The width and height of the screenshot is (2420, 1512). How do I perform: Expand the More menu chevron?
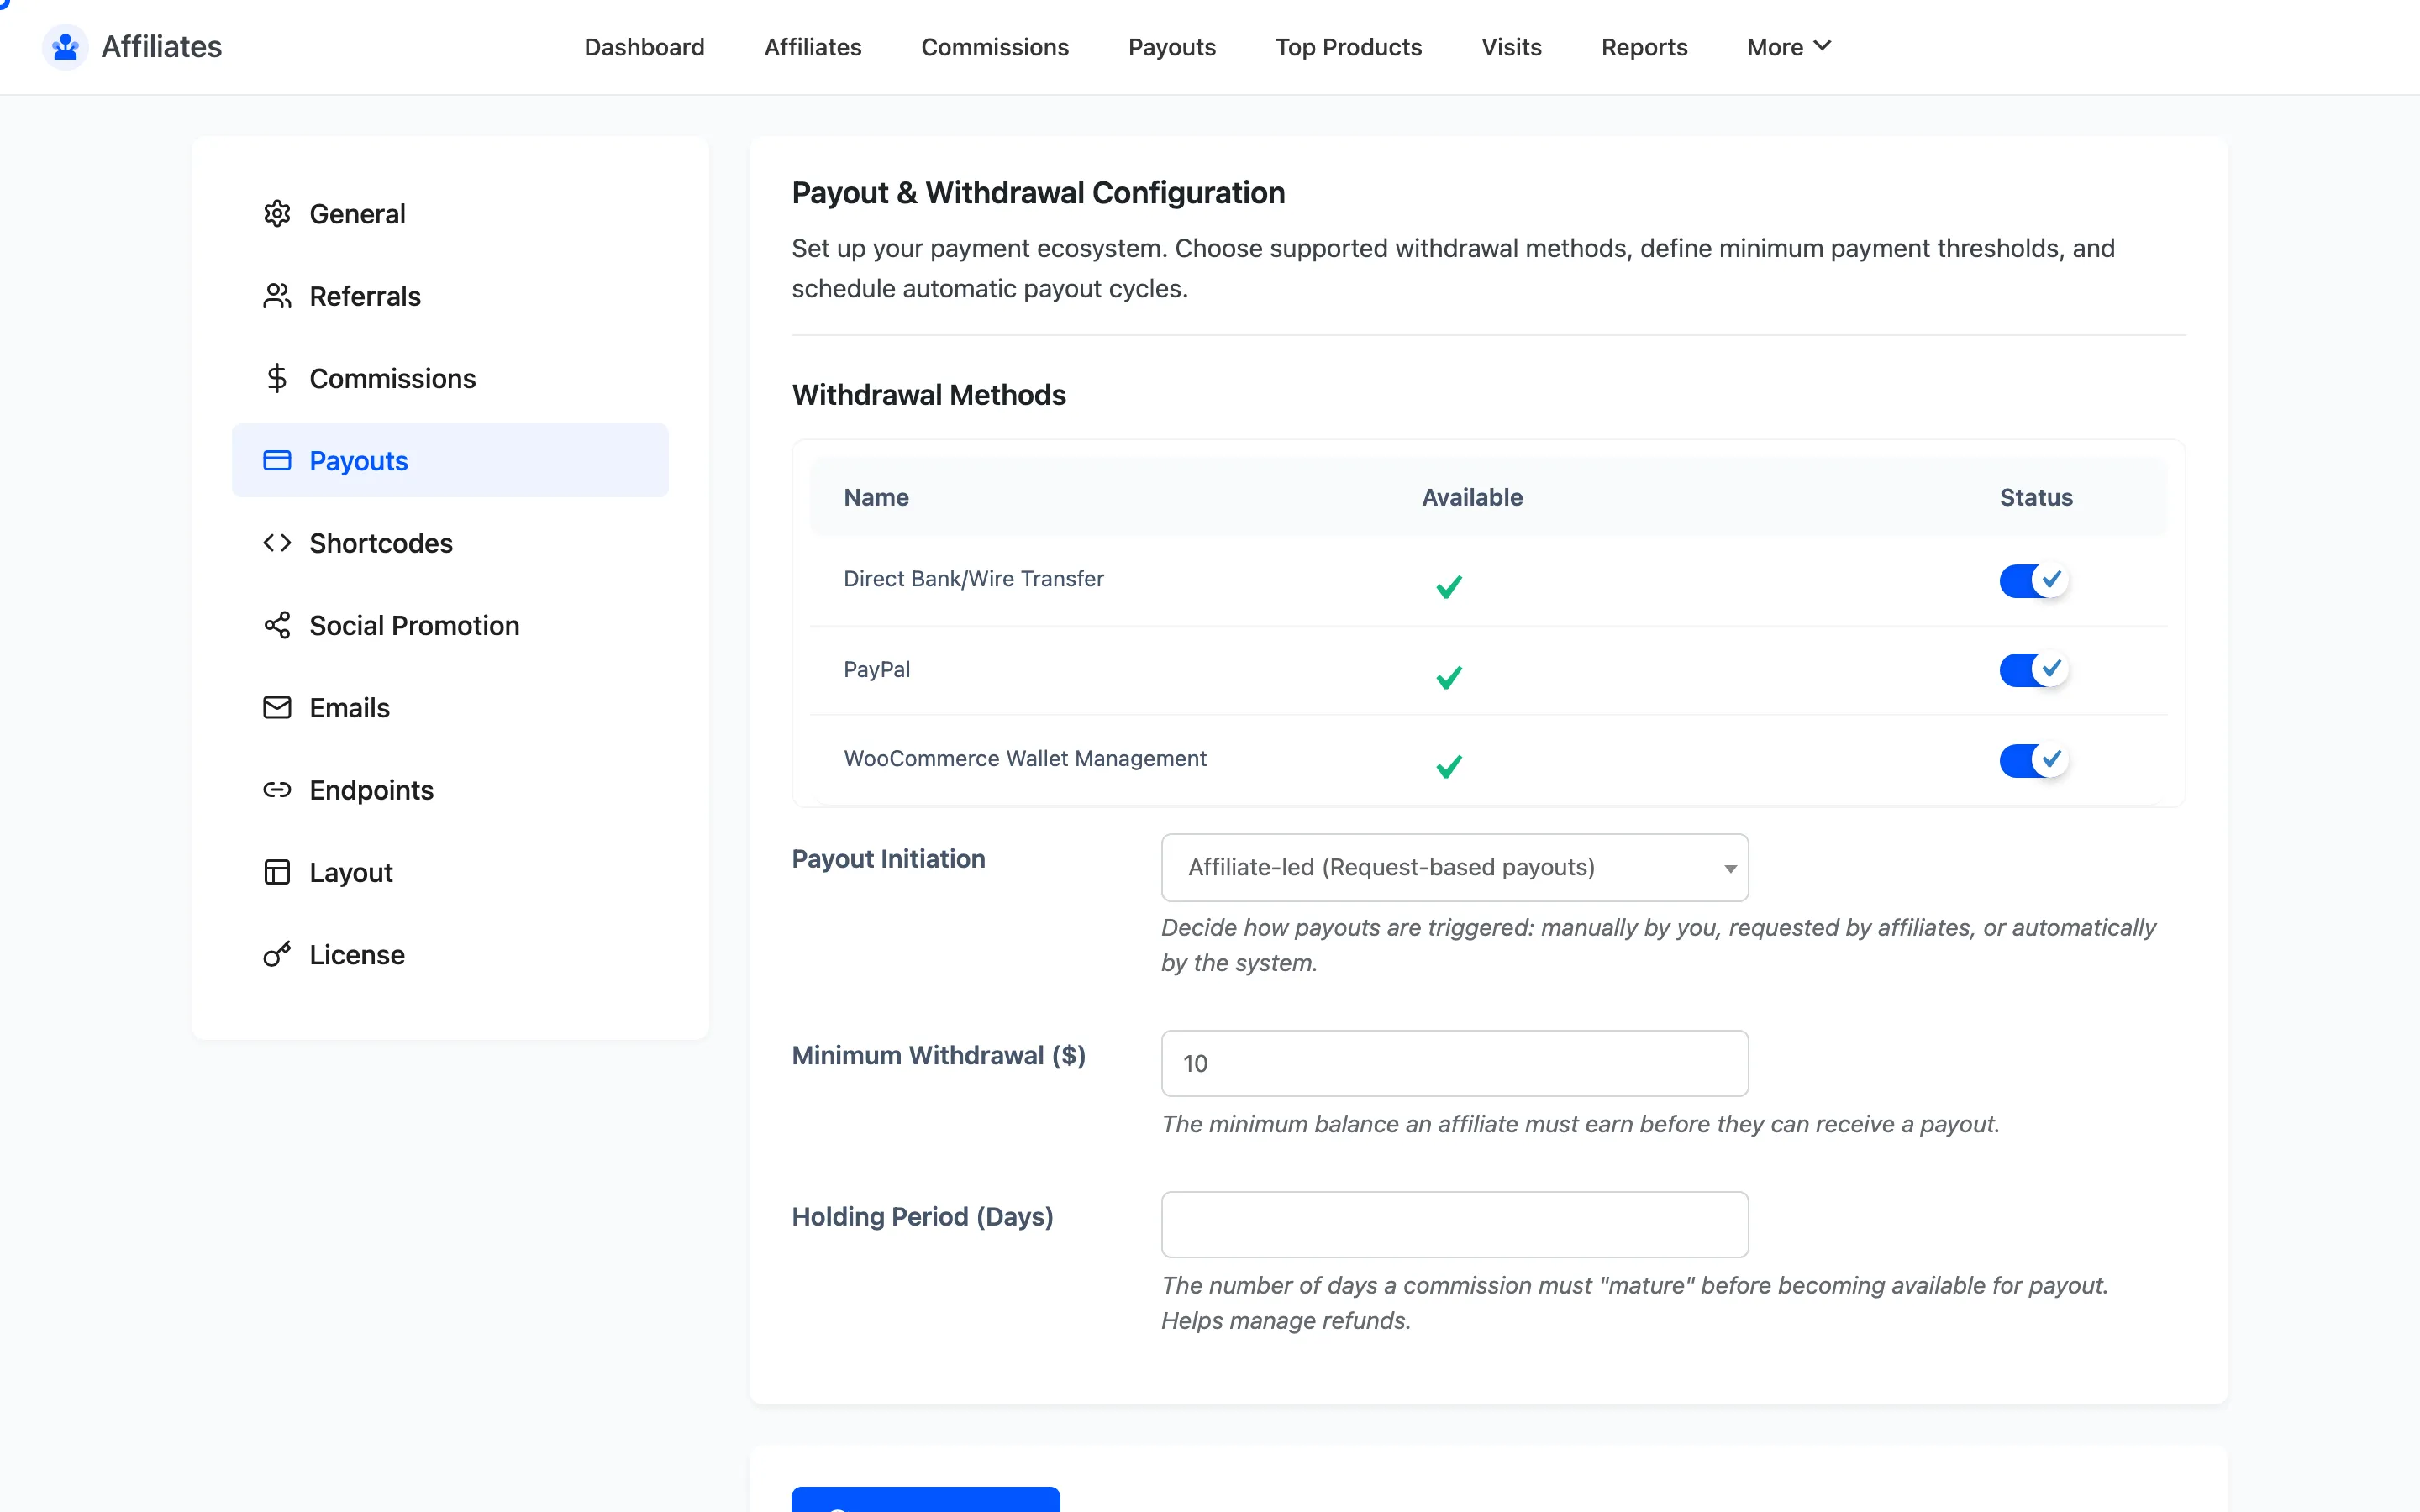(1823, 46)
